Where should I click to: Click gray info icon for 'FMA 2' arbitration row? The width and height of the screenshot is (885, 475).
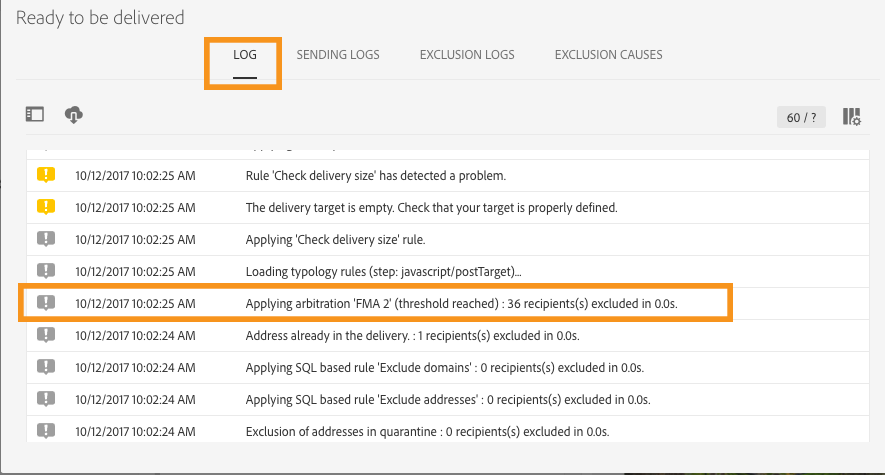click(x=46, y=303)
